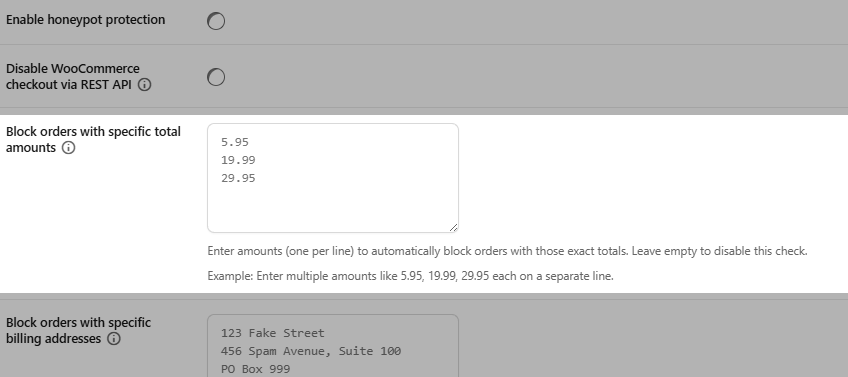This screenshot has height=377, width=848.
Task: Click '456 Spam Avenue, Suite 100' line
Action: (x=311, y=351)
